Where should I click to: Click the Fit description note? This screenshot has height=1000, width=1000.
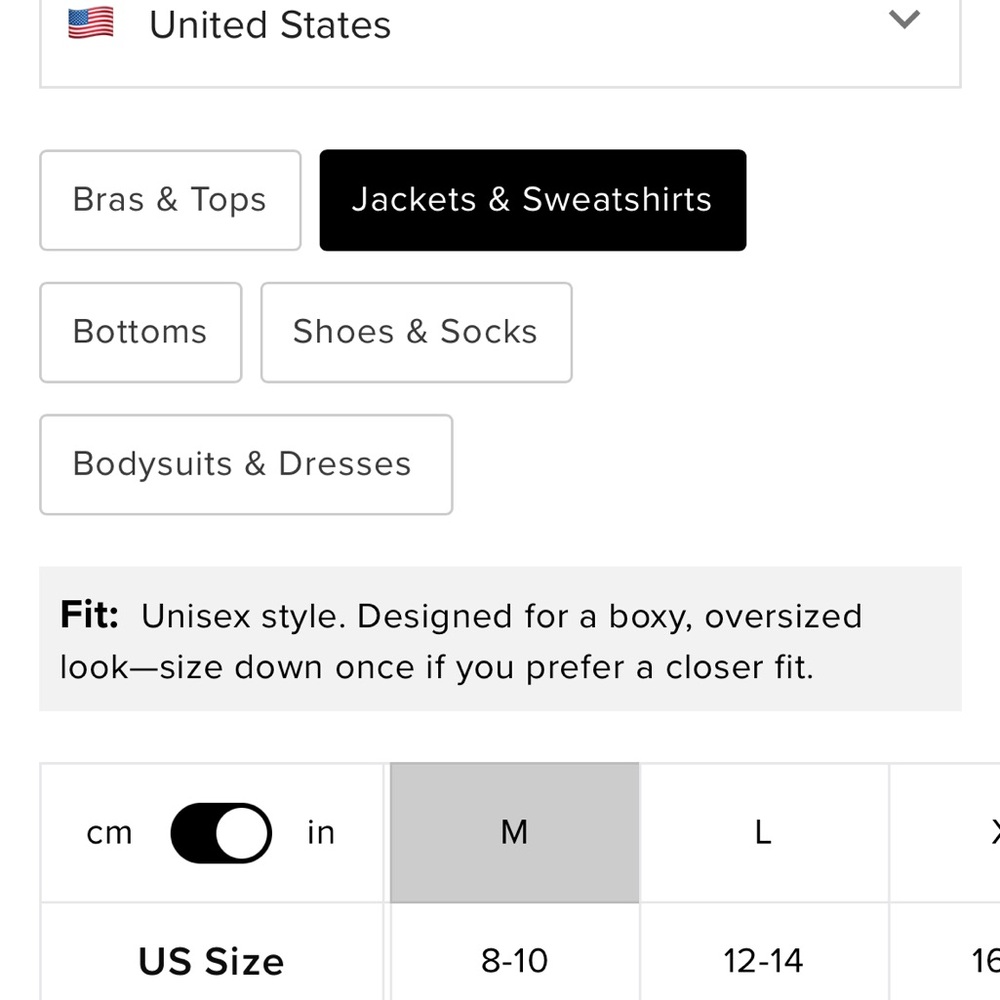coord(500,640)
